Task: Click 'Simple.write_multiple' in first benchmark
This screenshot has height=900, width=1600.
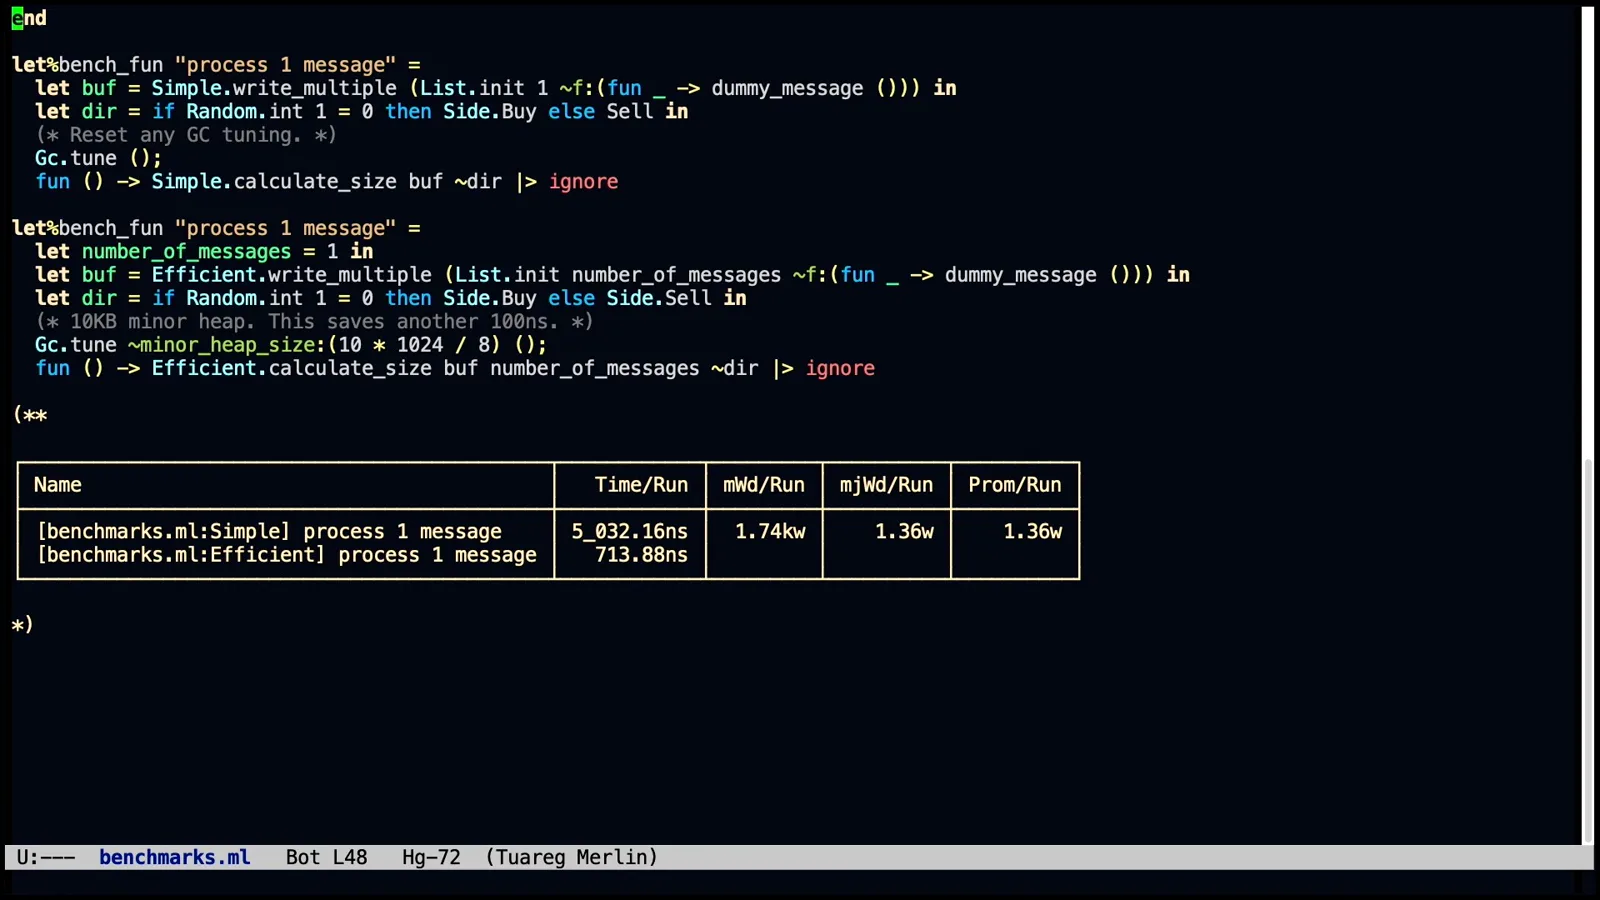Action: [x=274, y=88]
